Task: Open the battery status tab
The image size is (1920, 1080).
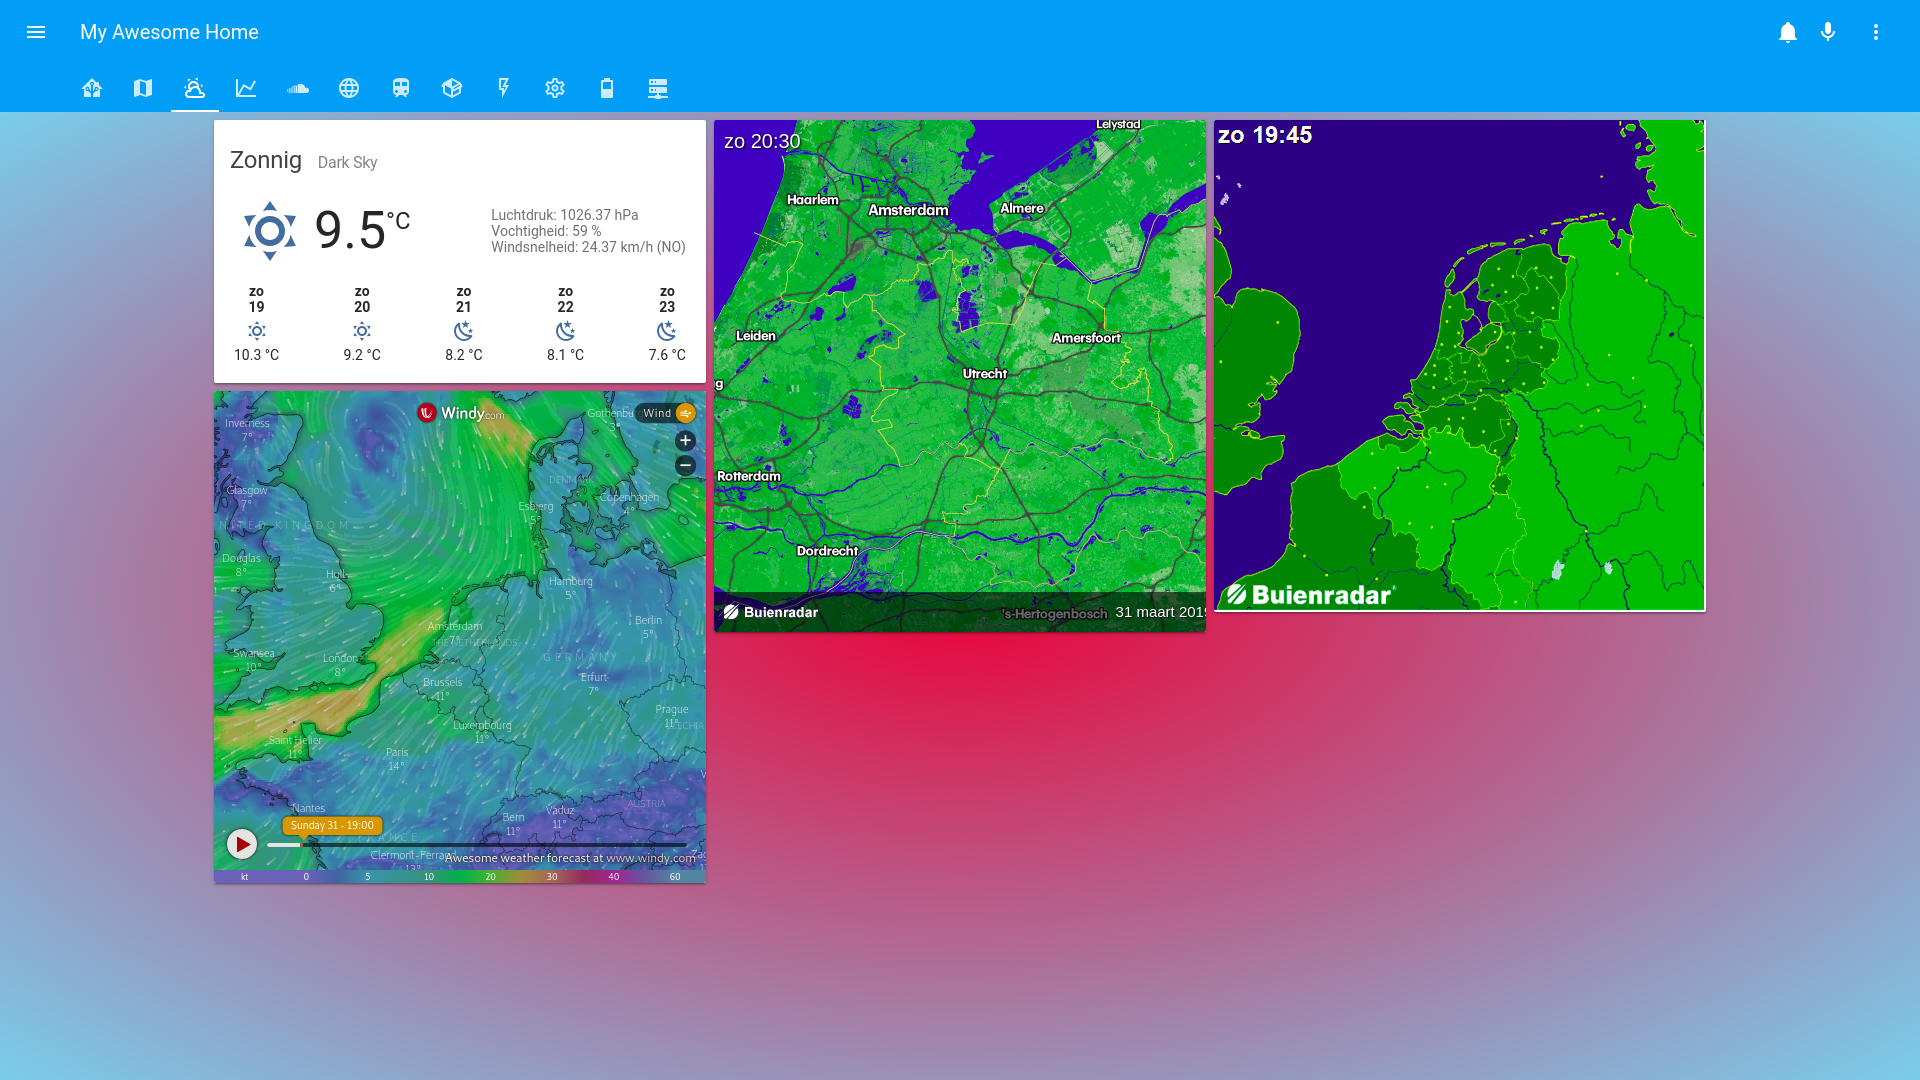Action: pyautogui.click(x=607, y=88)
